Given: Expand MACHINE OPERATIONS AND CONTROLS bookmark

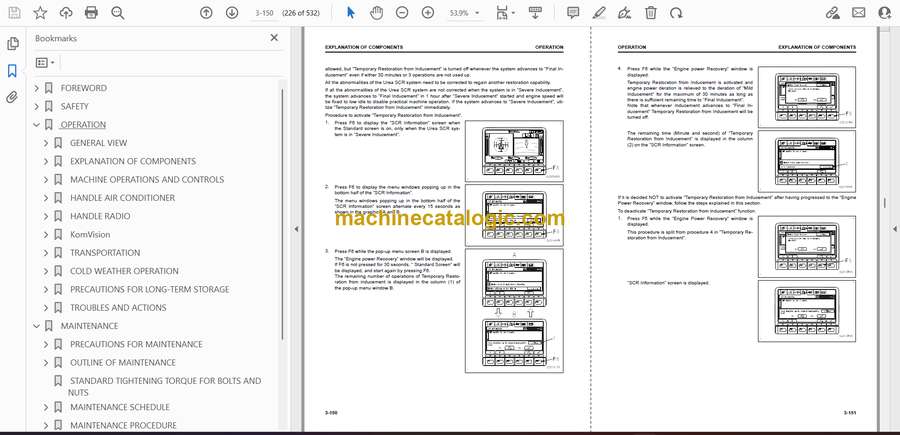Looking at the screenshot, I should 46,180.
